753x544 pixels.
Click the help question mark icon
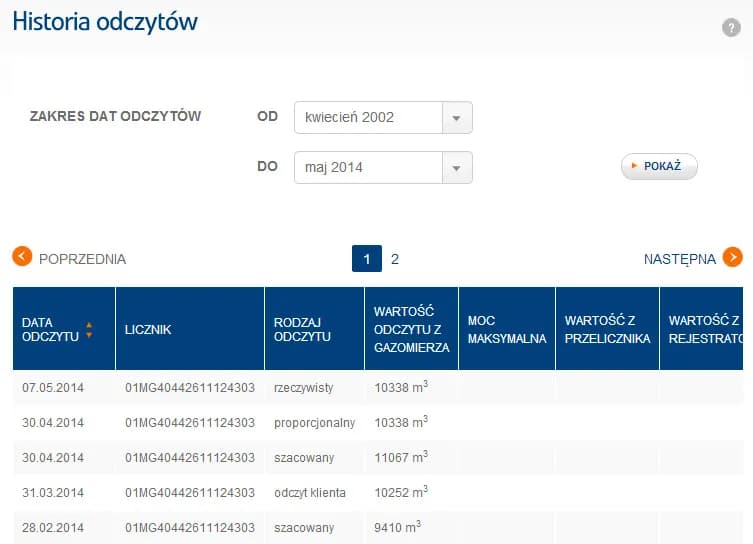(731, 28)
